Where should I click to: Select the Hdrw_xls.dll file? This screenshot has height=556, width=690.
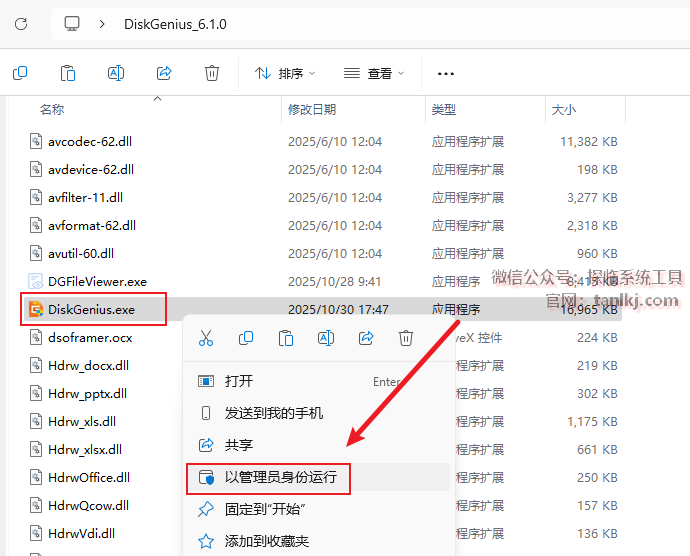pos(82,422)
